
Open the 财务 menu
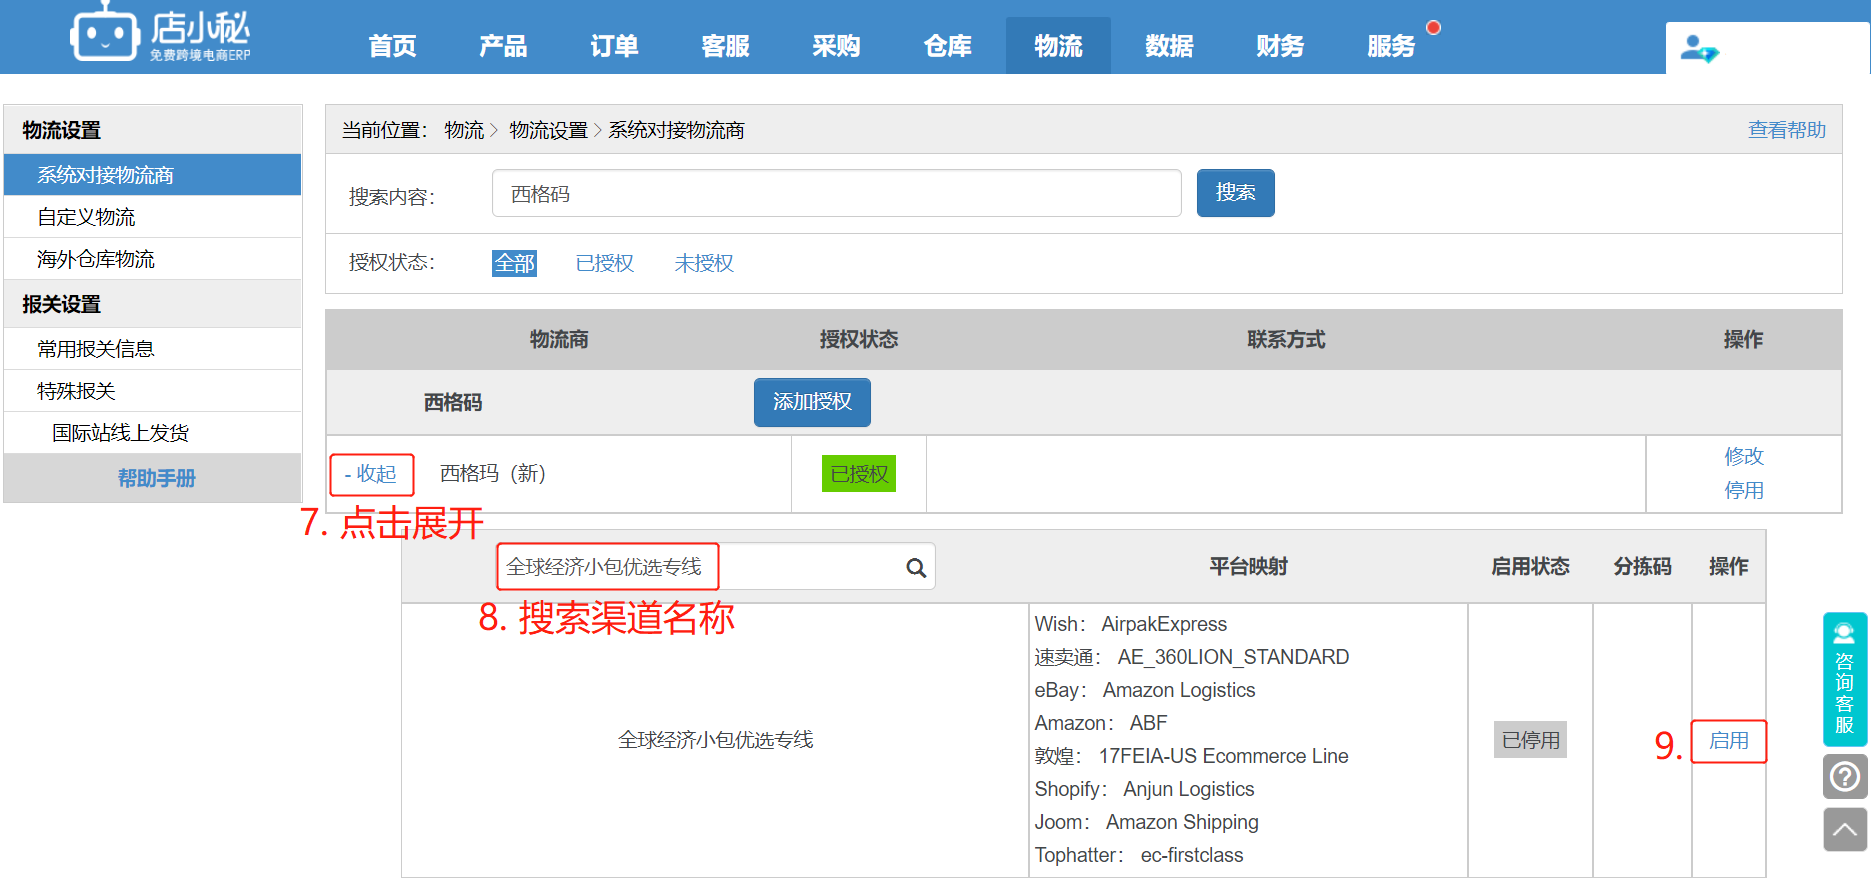coord(1280,46)
